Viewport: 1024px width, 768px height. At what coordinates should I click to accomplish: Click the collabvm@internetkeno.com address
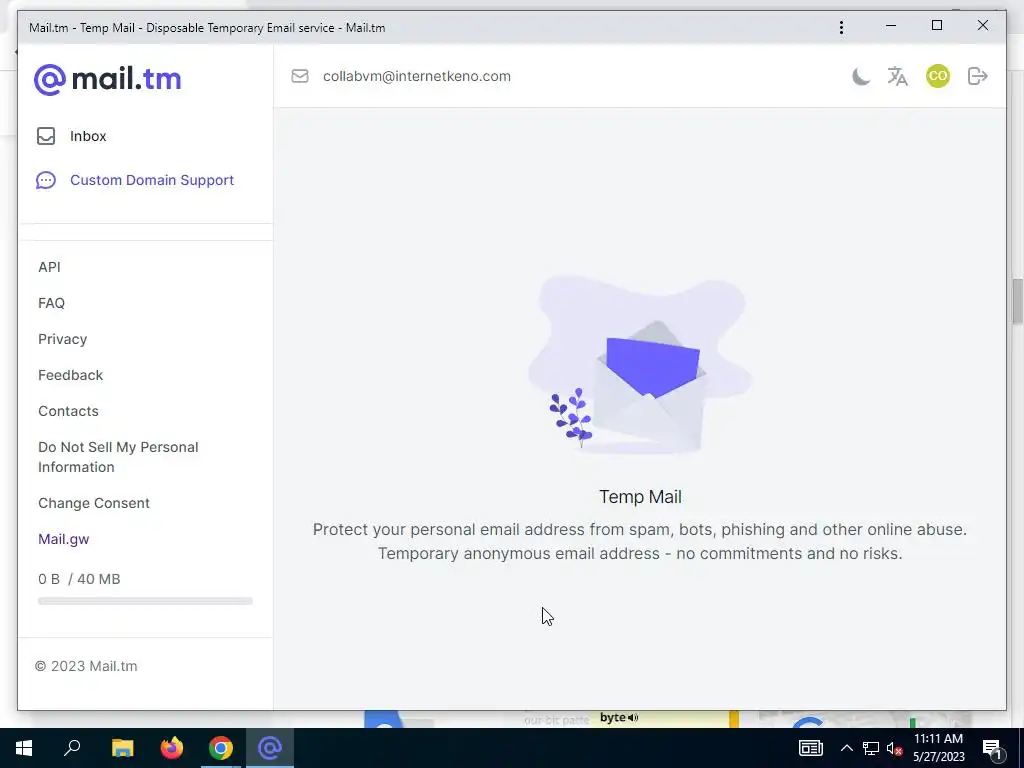click(417, 76)
